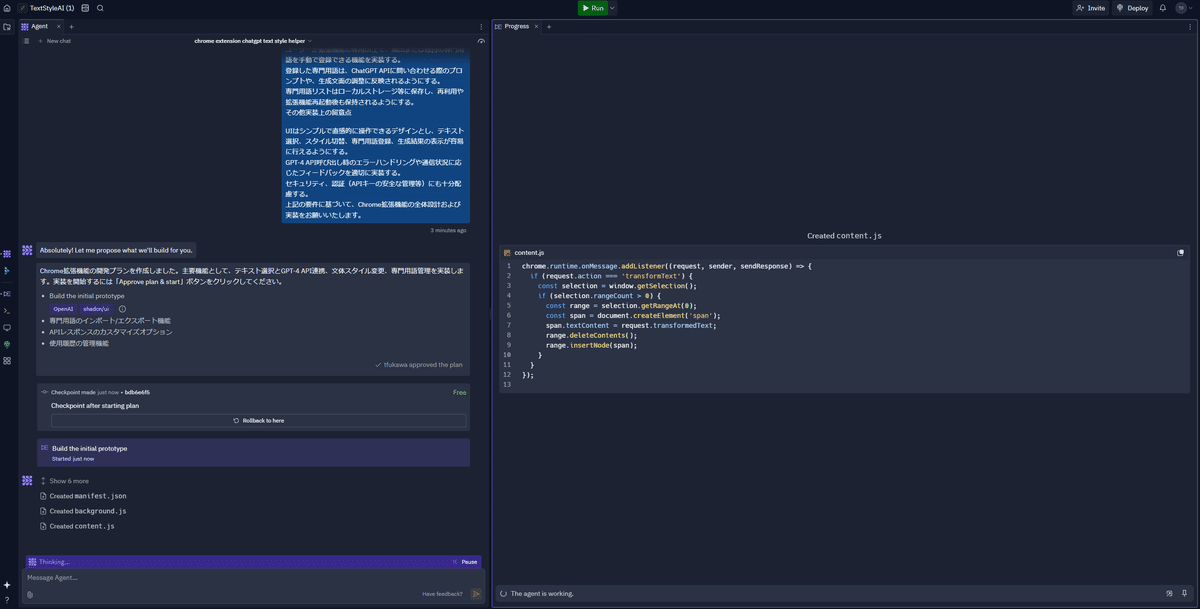Image resolution: width=1200 pixels, height=609 pixels.
Task: Open the Preview monitor tool in sidebar
Action: [7, 328]
